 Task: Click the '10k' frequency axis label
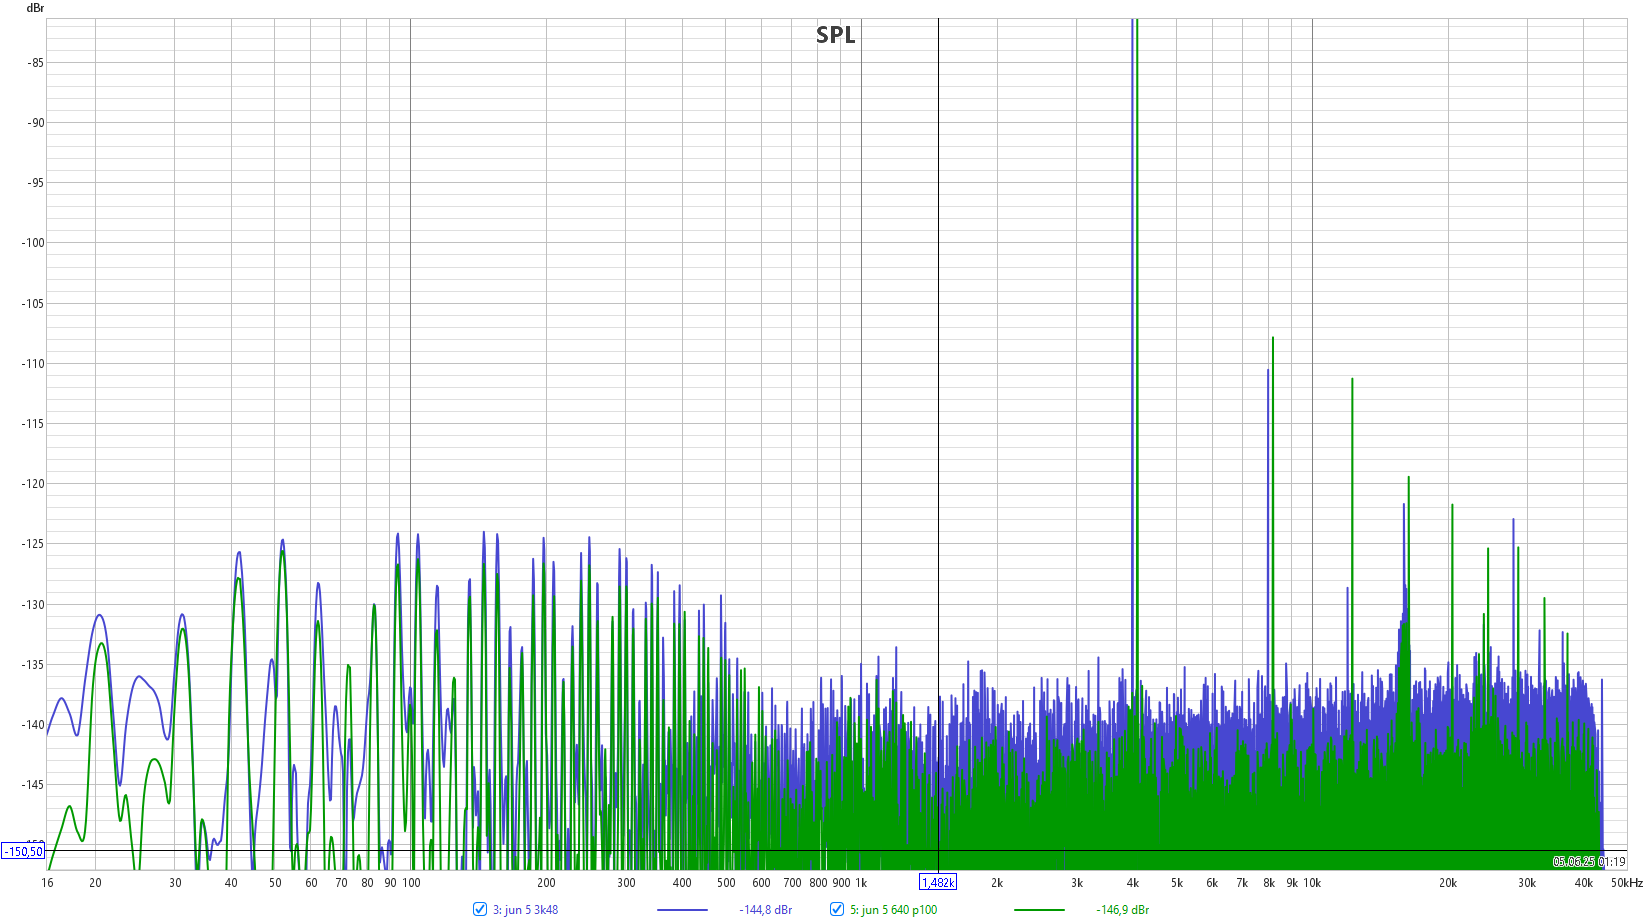1312,883
